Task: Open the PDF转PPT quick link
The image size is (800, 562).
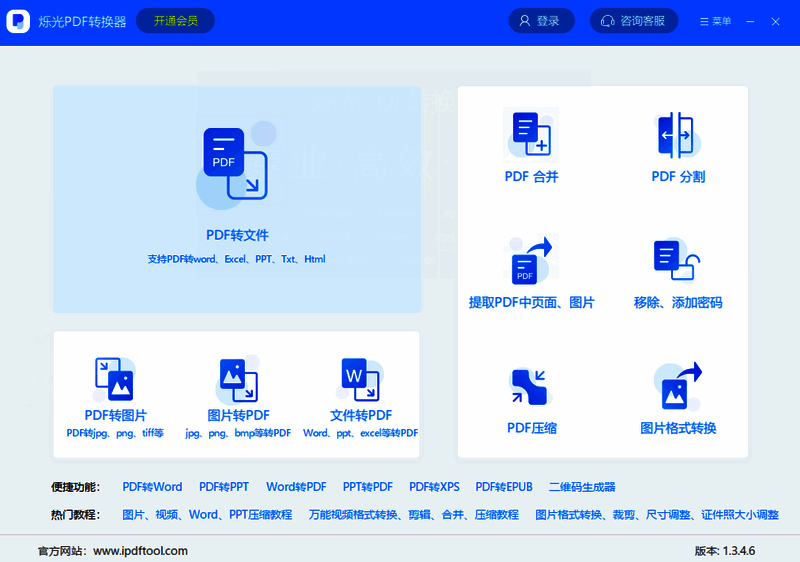Action: [223, 487]
